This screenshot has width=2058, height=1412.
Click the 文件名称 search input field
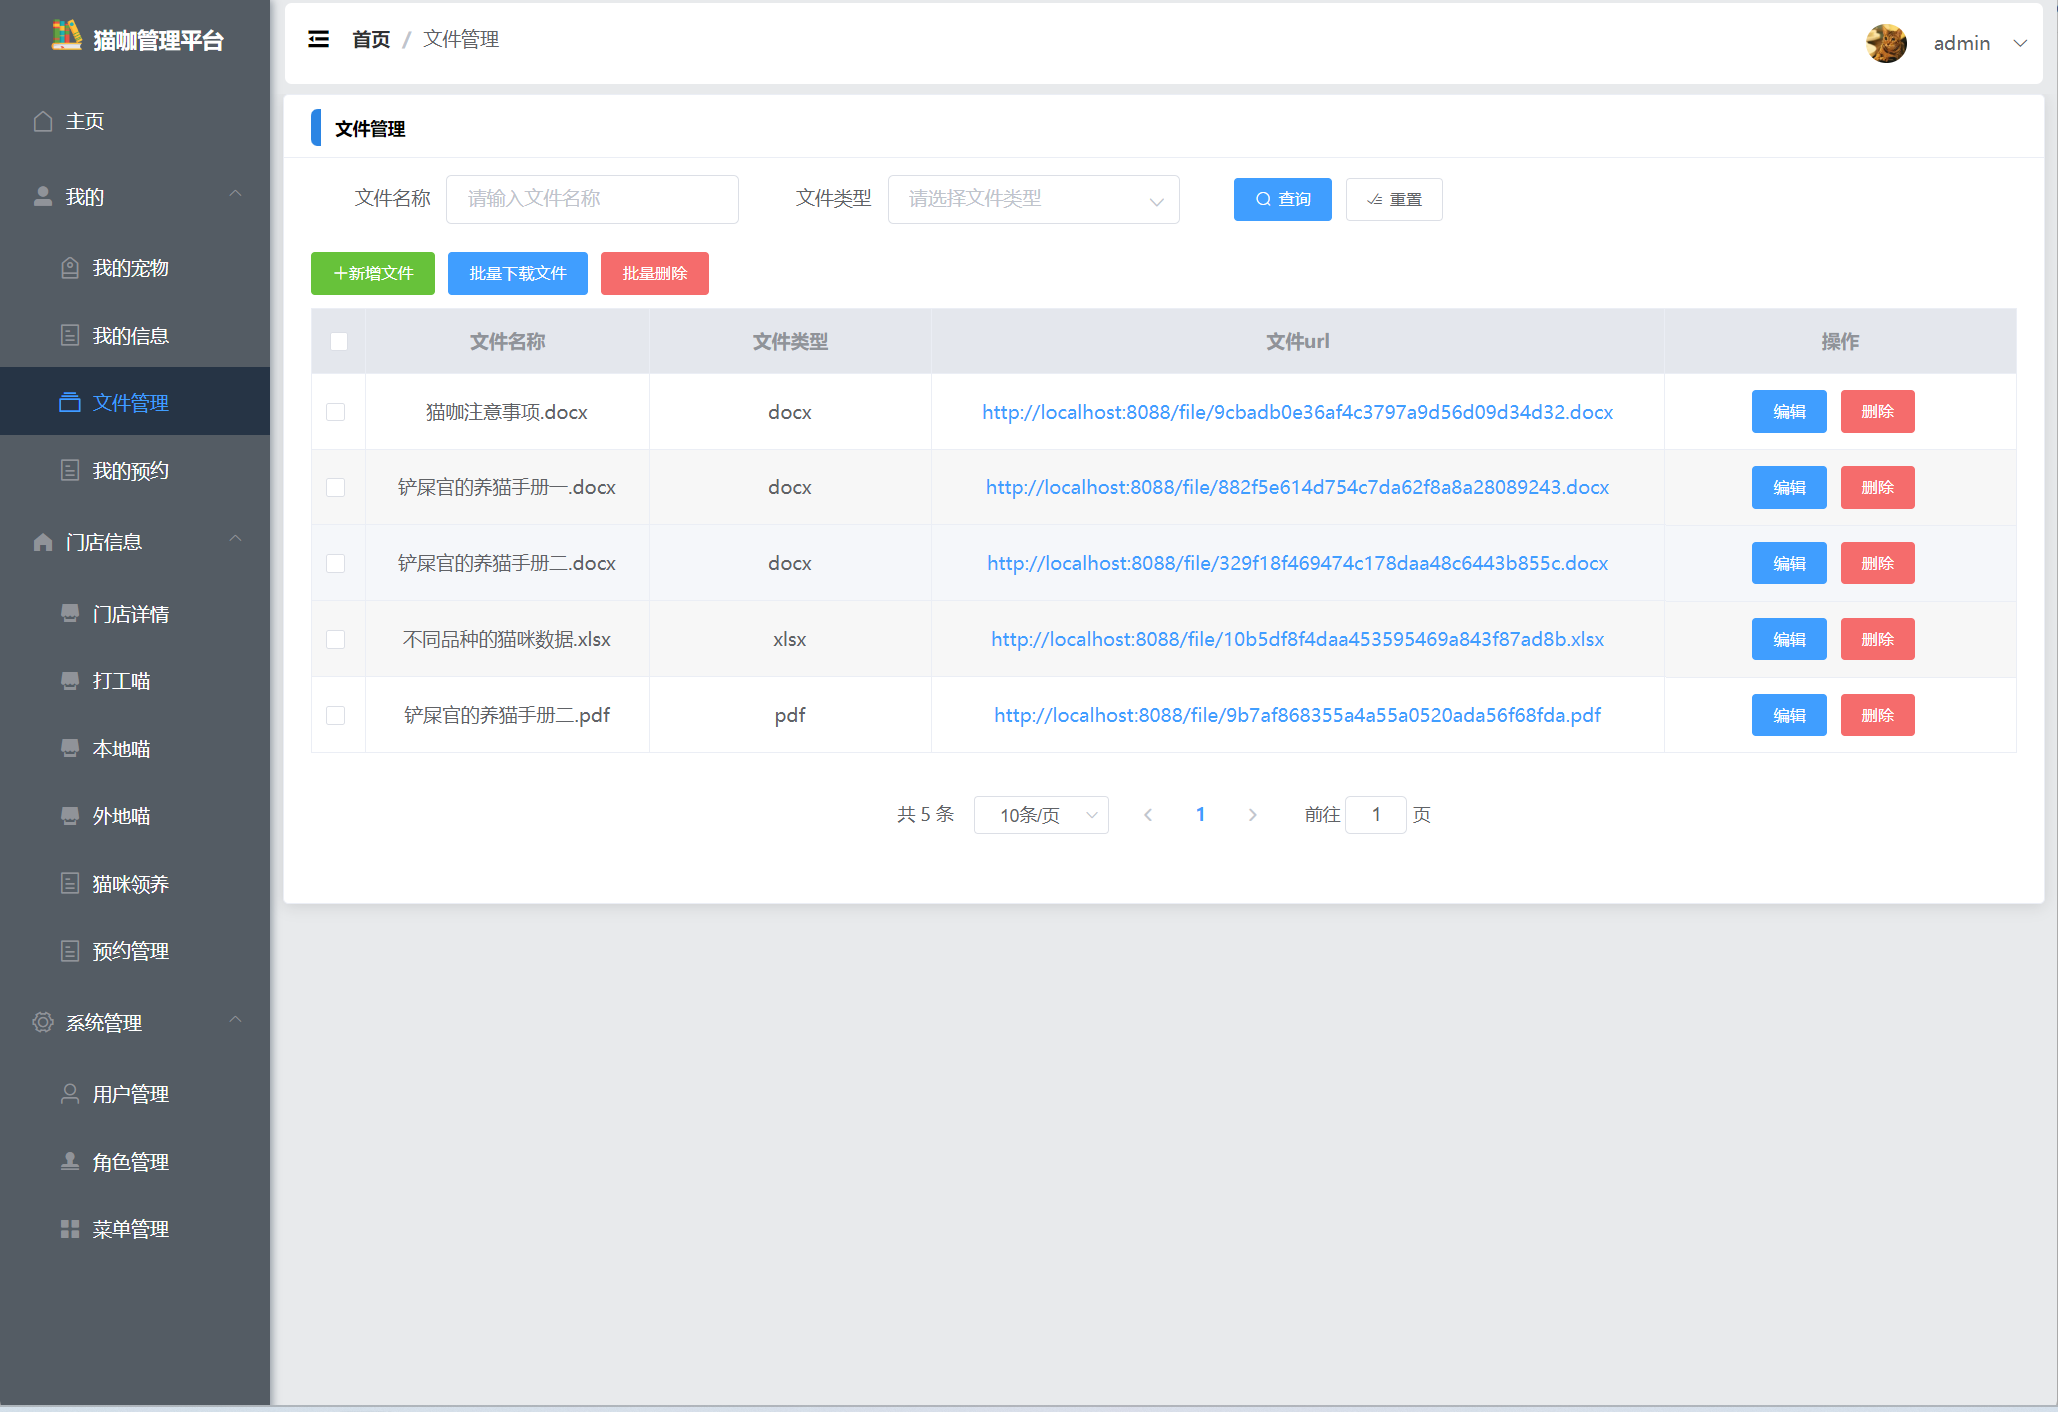point(592,199)
